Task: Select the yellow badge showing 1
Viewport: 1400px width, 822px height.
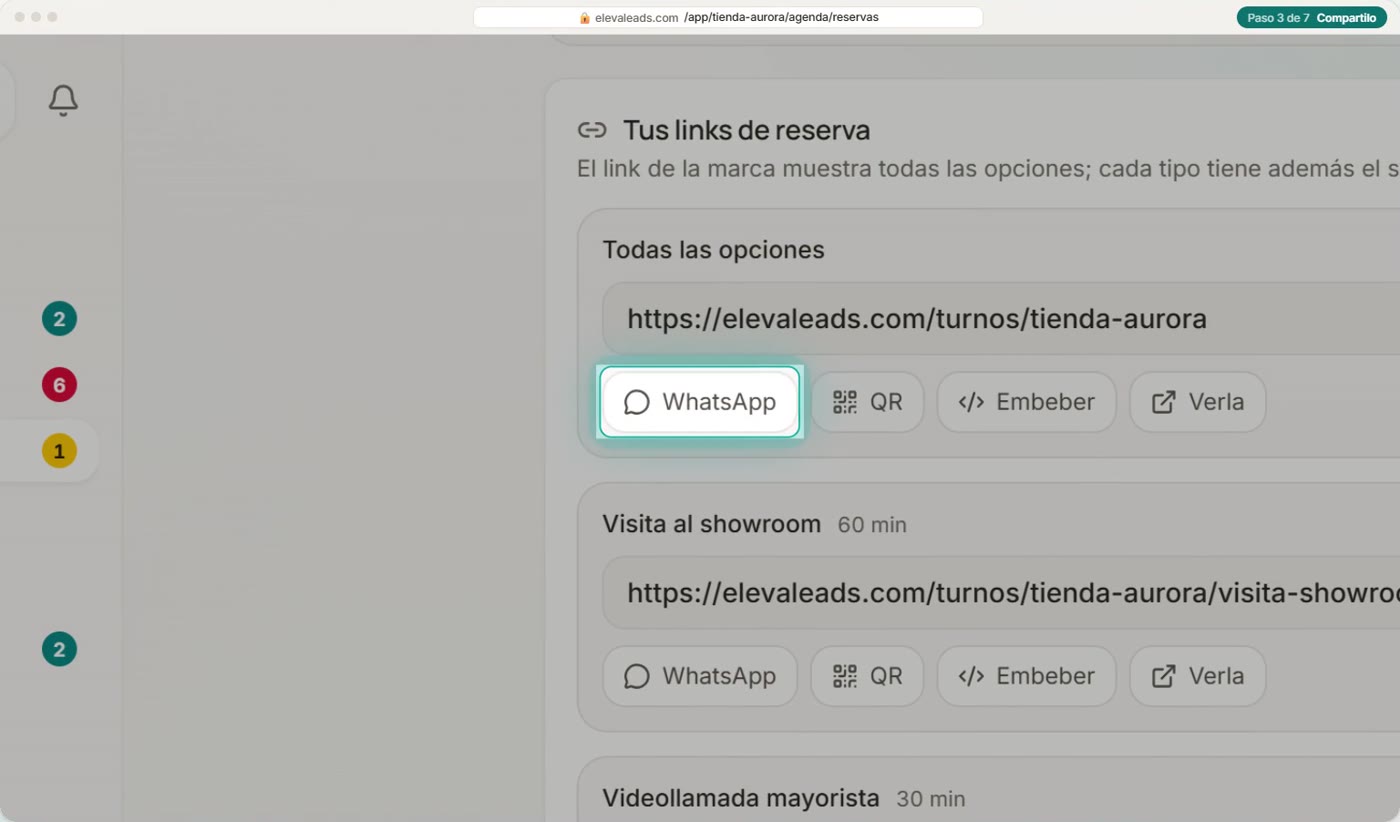Action: [x=59, y=451]
